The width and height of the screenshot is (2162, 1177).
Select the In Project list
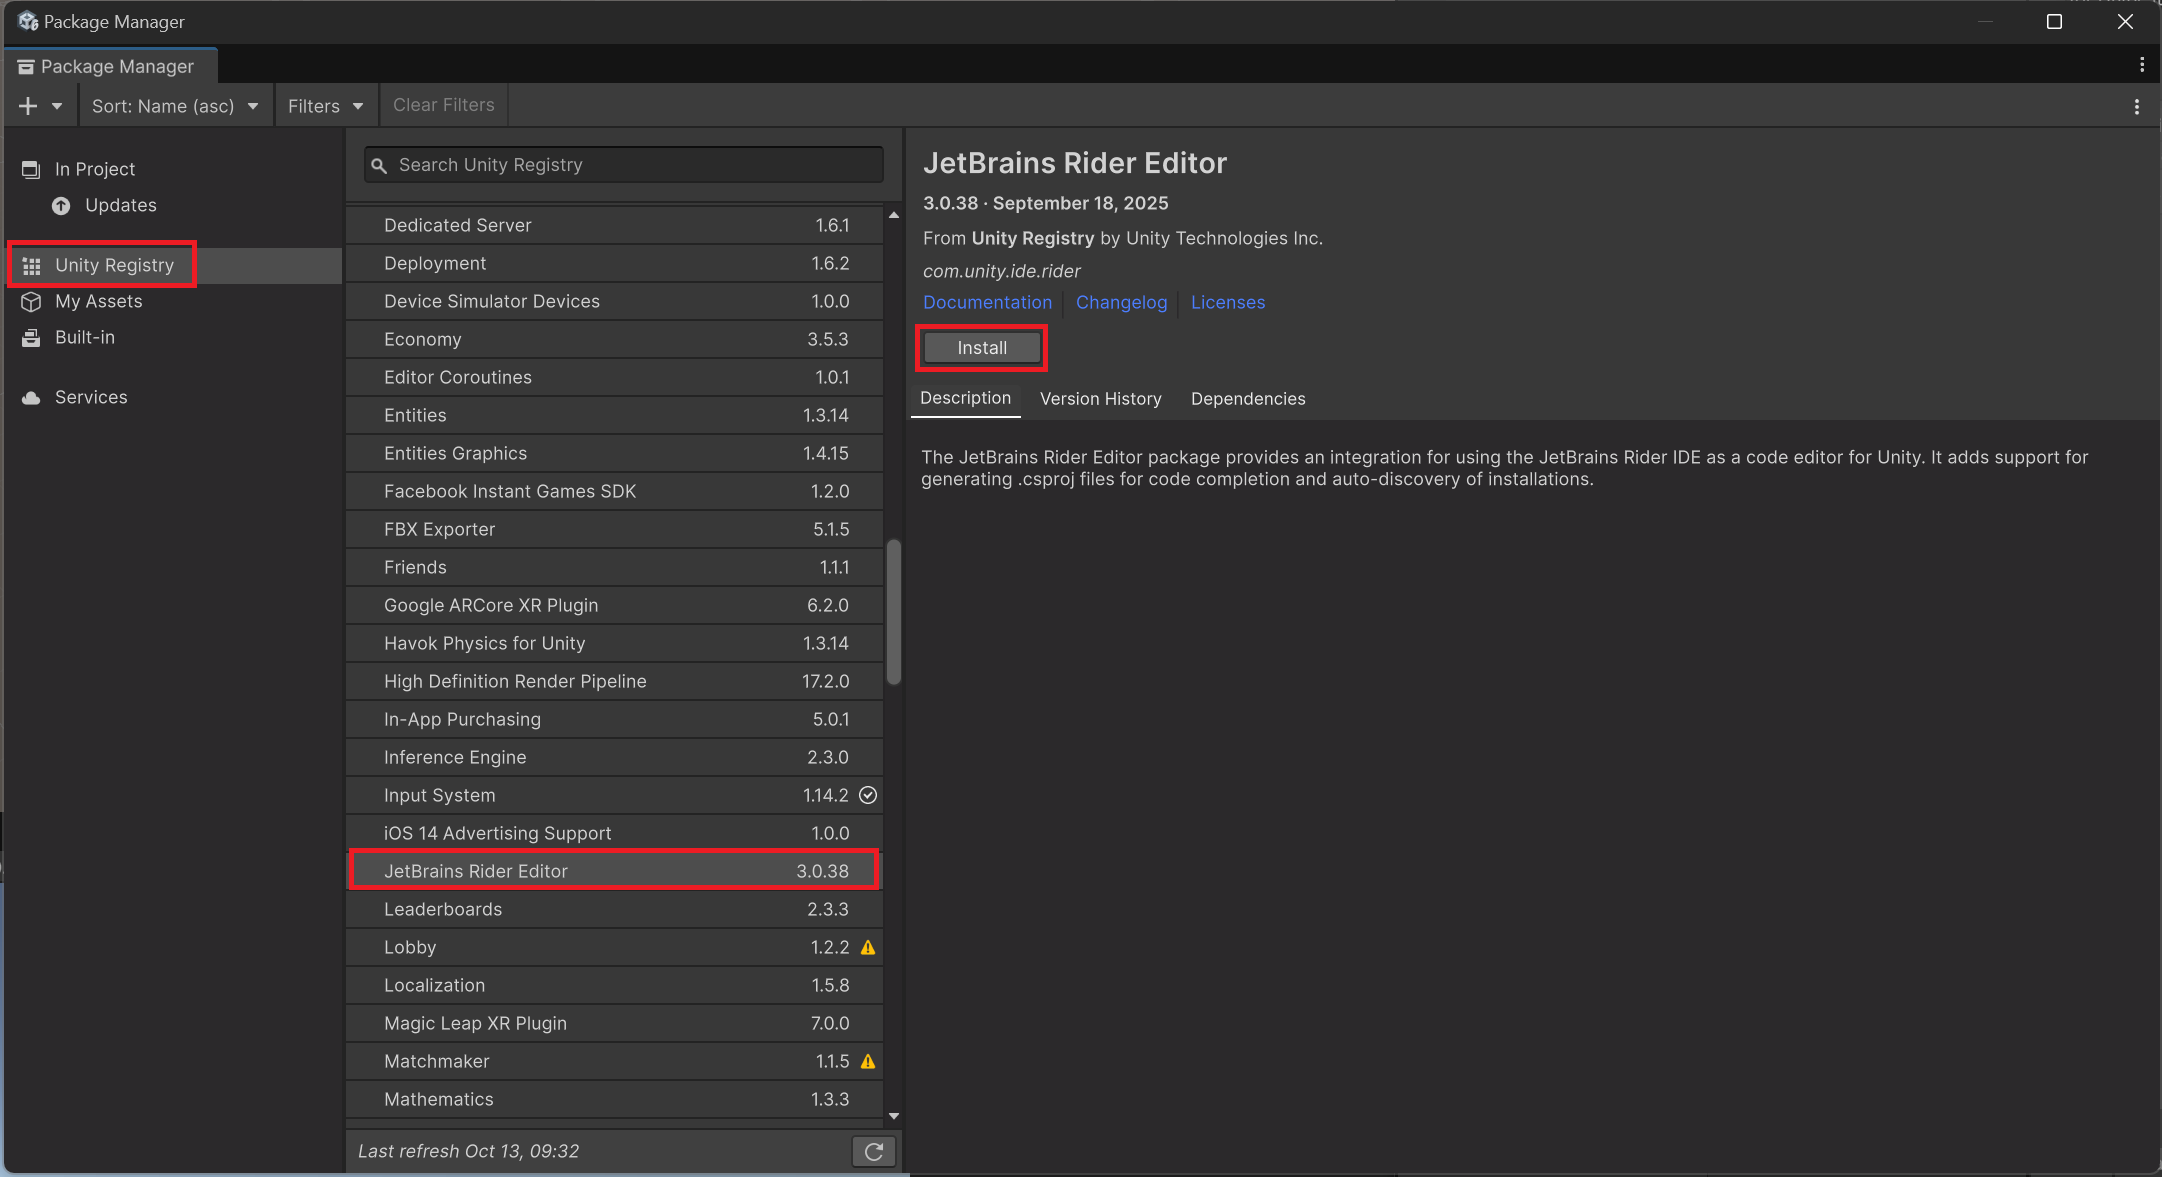(x=94, y=169)
